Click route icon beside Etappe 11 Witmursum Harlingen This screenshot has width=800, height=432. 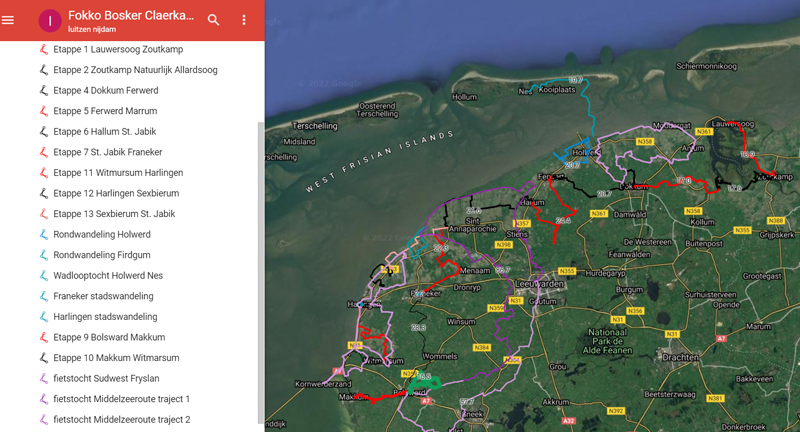click(x=44, y=173)
